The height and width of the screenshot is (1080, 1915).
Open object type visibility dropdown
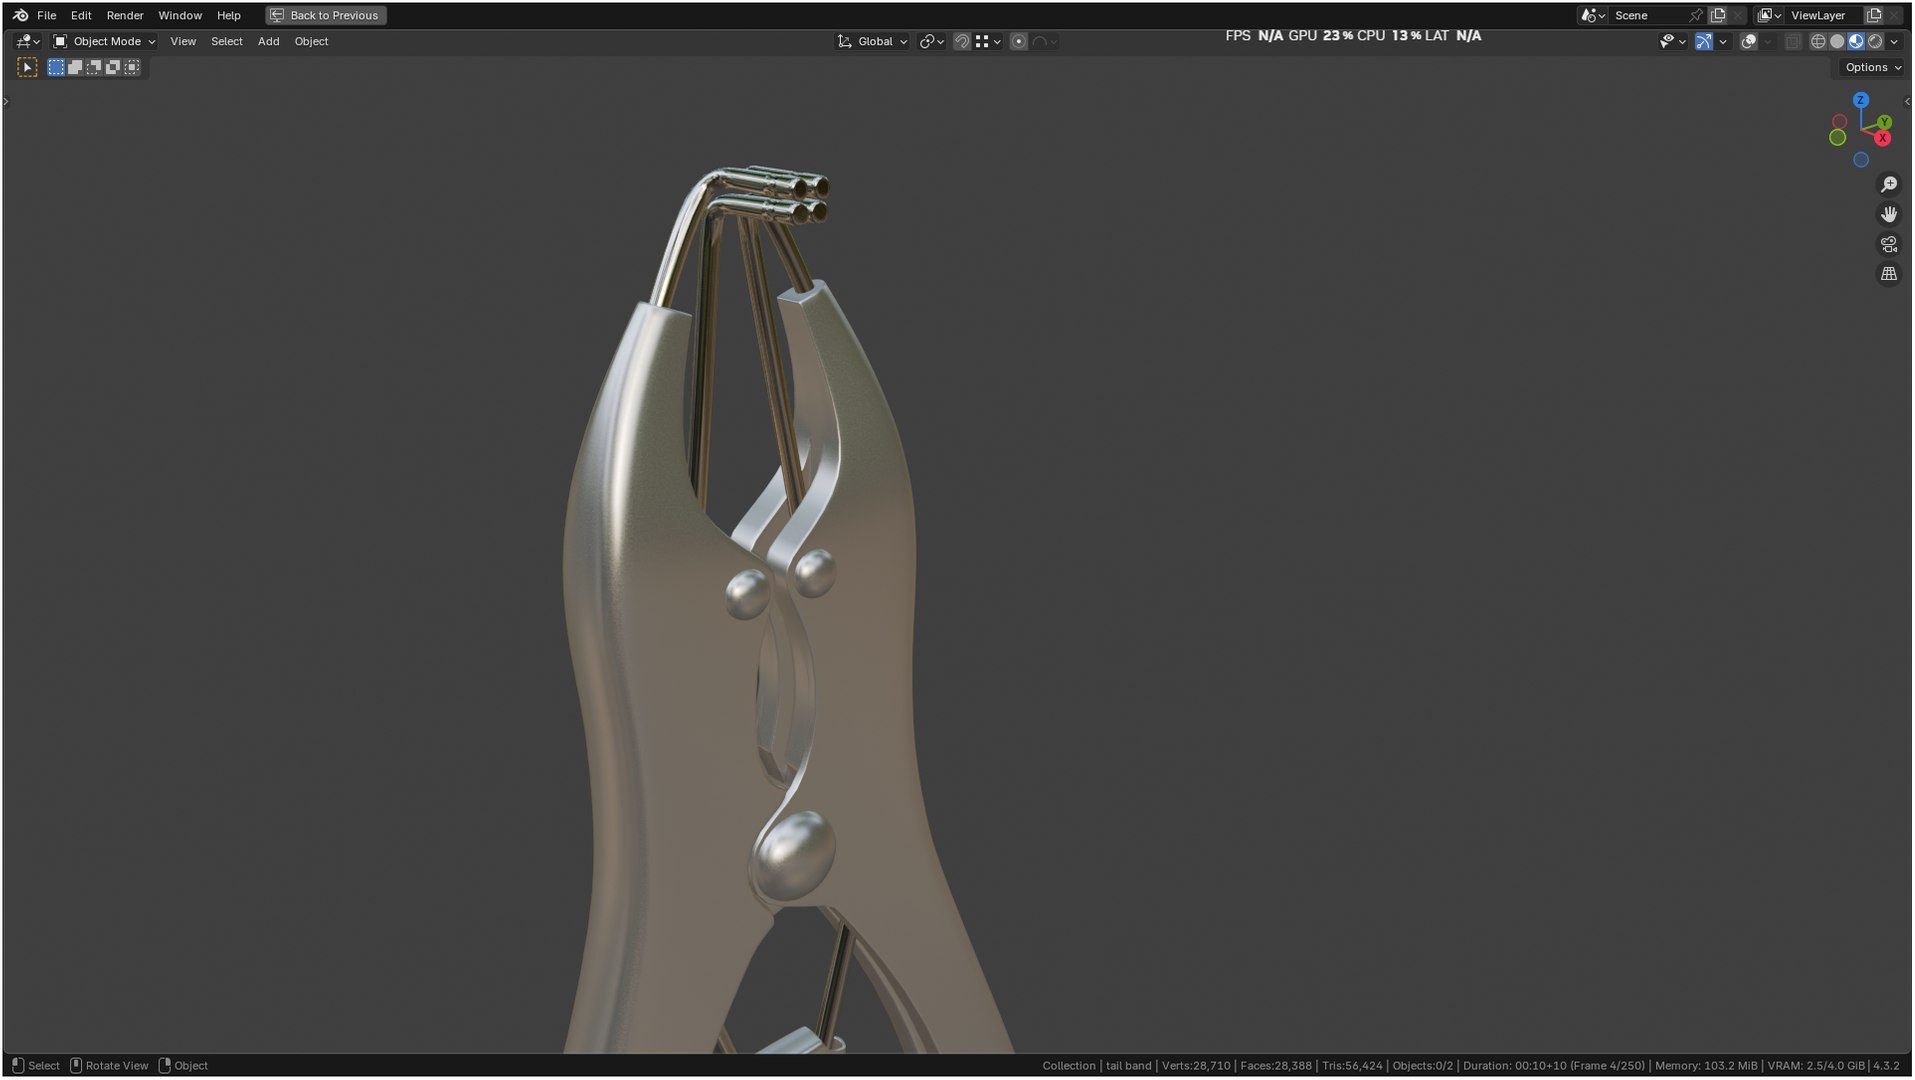(1672, 41)
